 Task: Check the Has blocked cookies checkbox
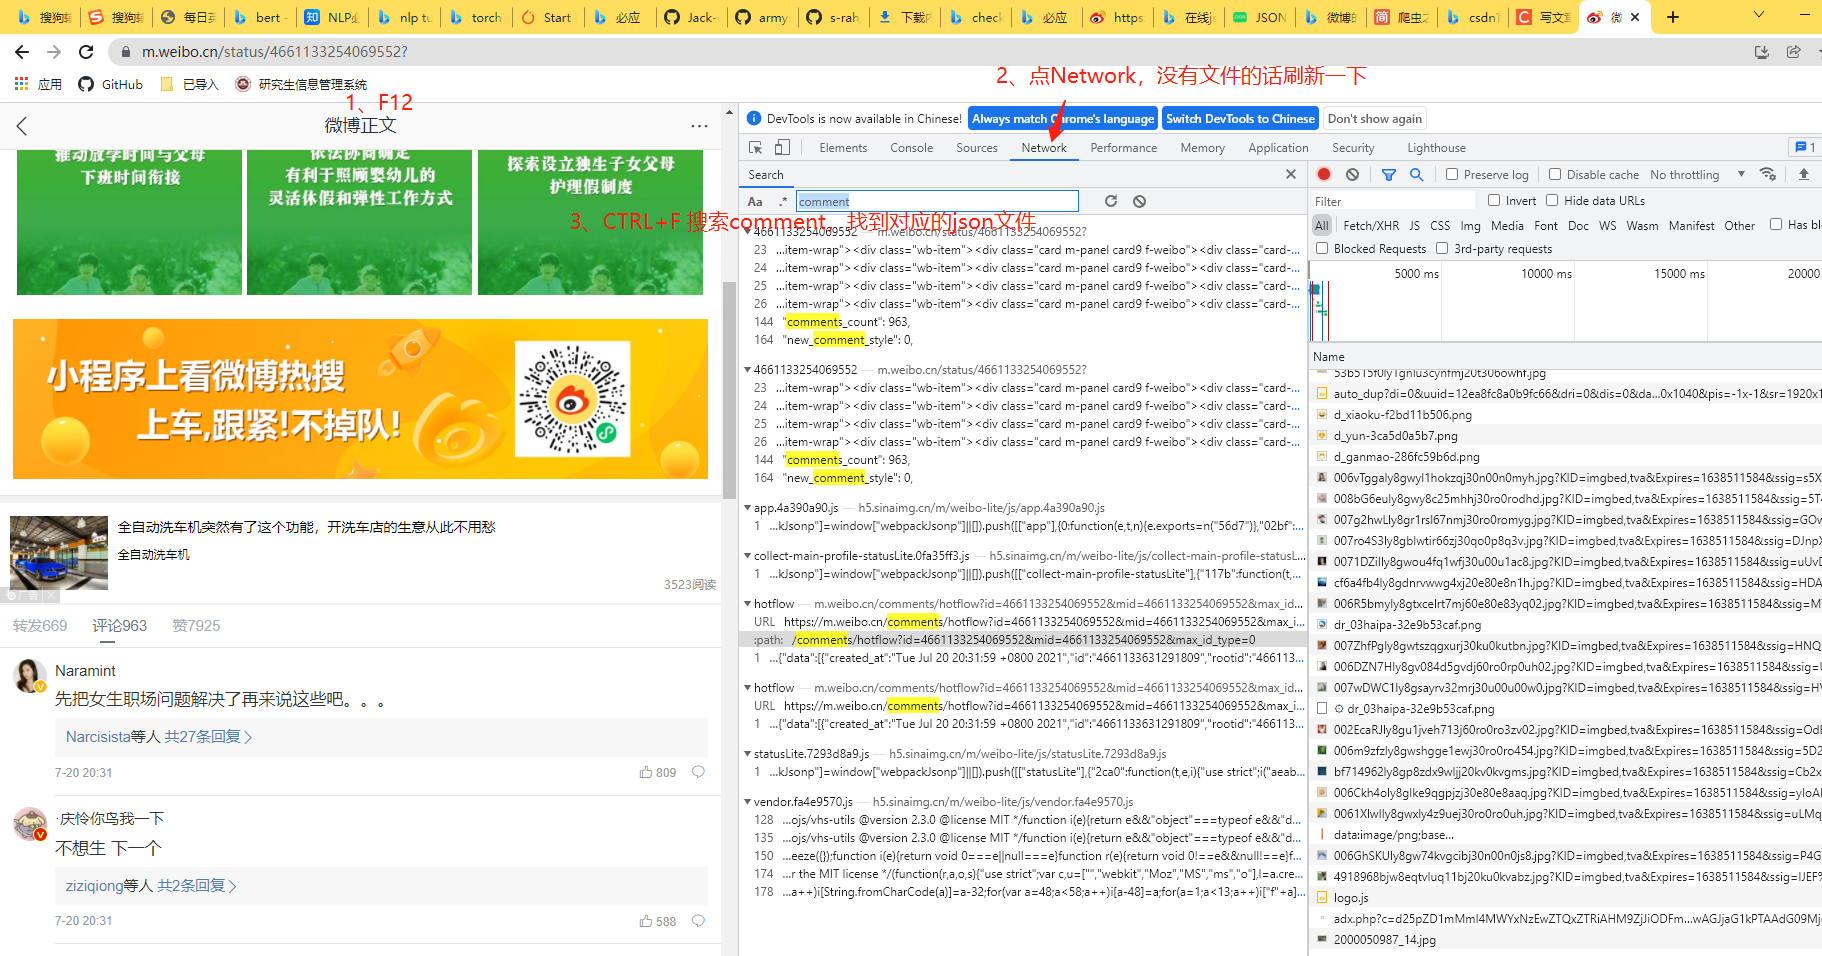coord(1776,224)
